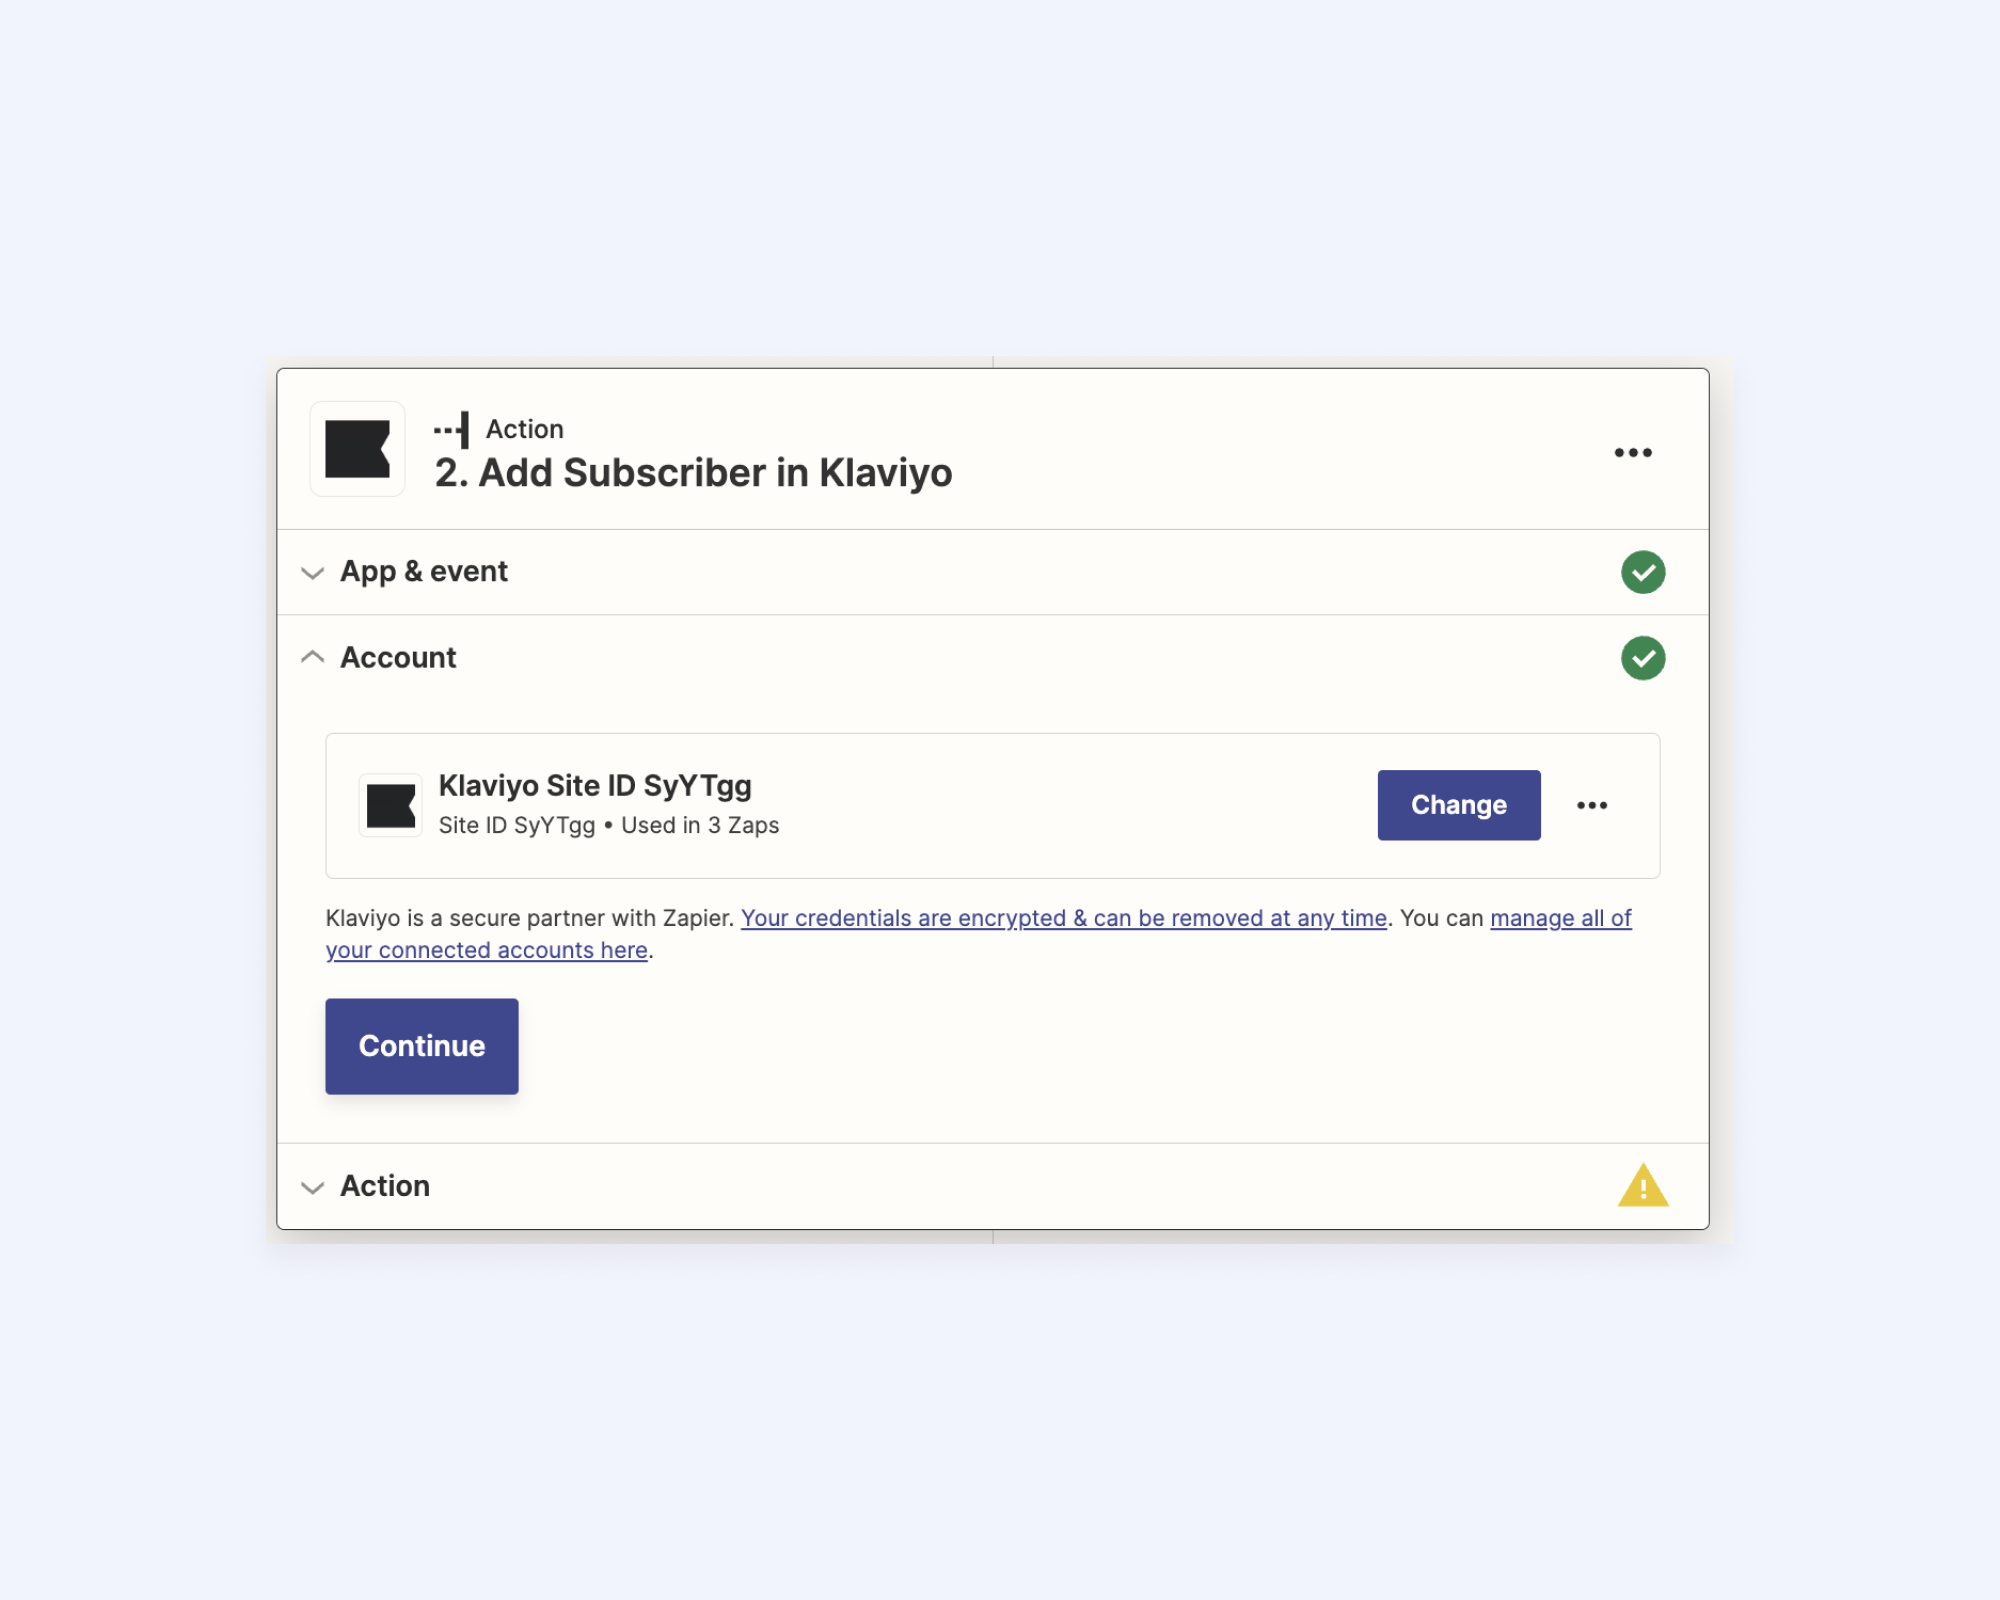This screenshot has height=1600, width=2000.
Task: Select the Account section heading
Action: coord(398,657)
